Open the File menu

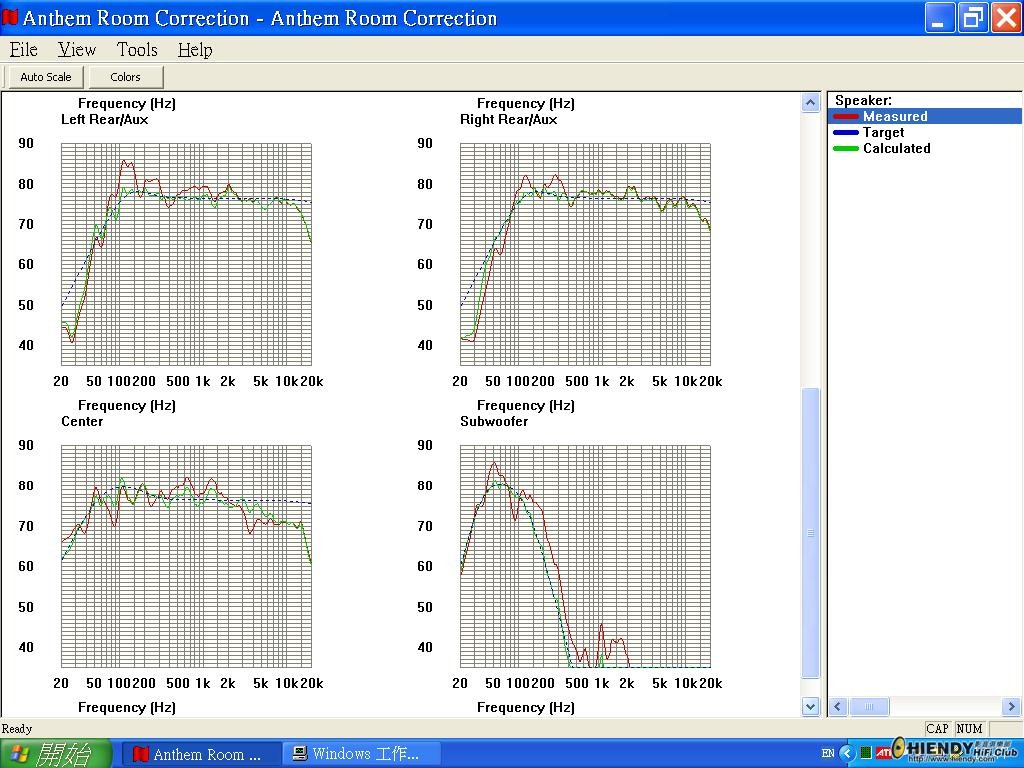pos(24,50)
